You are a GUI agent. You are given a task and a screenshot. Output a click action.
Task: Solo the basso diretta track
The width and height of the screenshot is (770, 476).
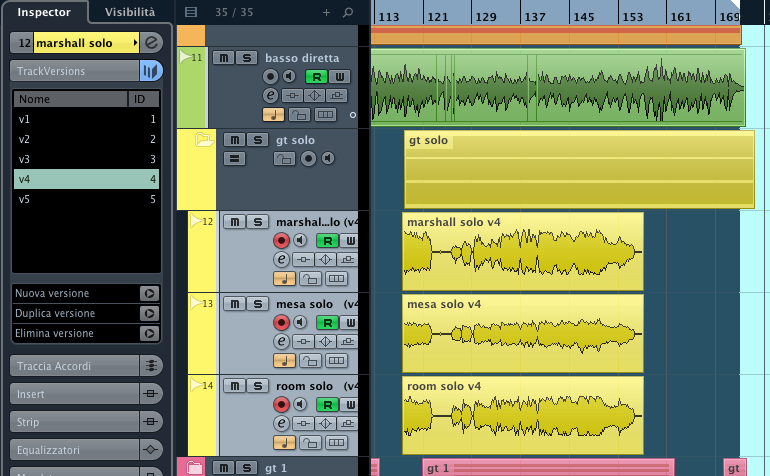coord(247,58)
